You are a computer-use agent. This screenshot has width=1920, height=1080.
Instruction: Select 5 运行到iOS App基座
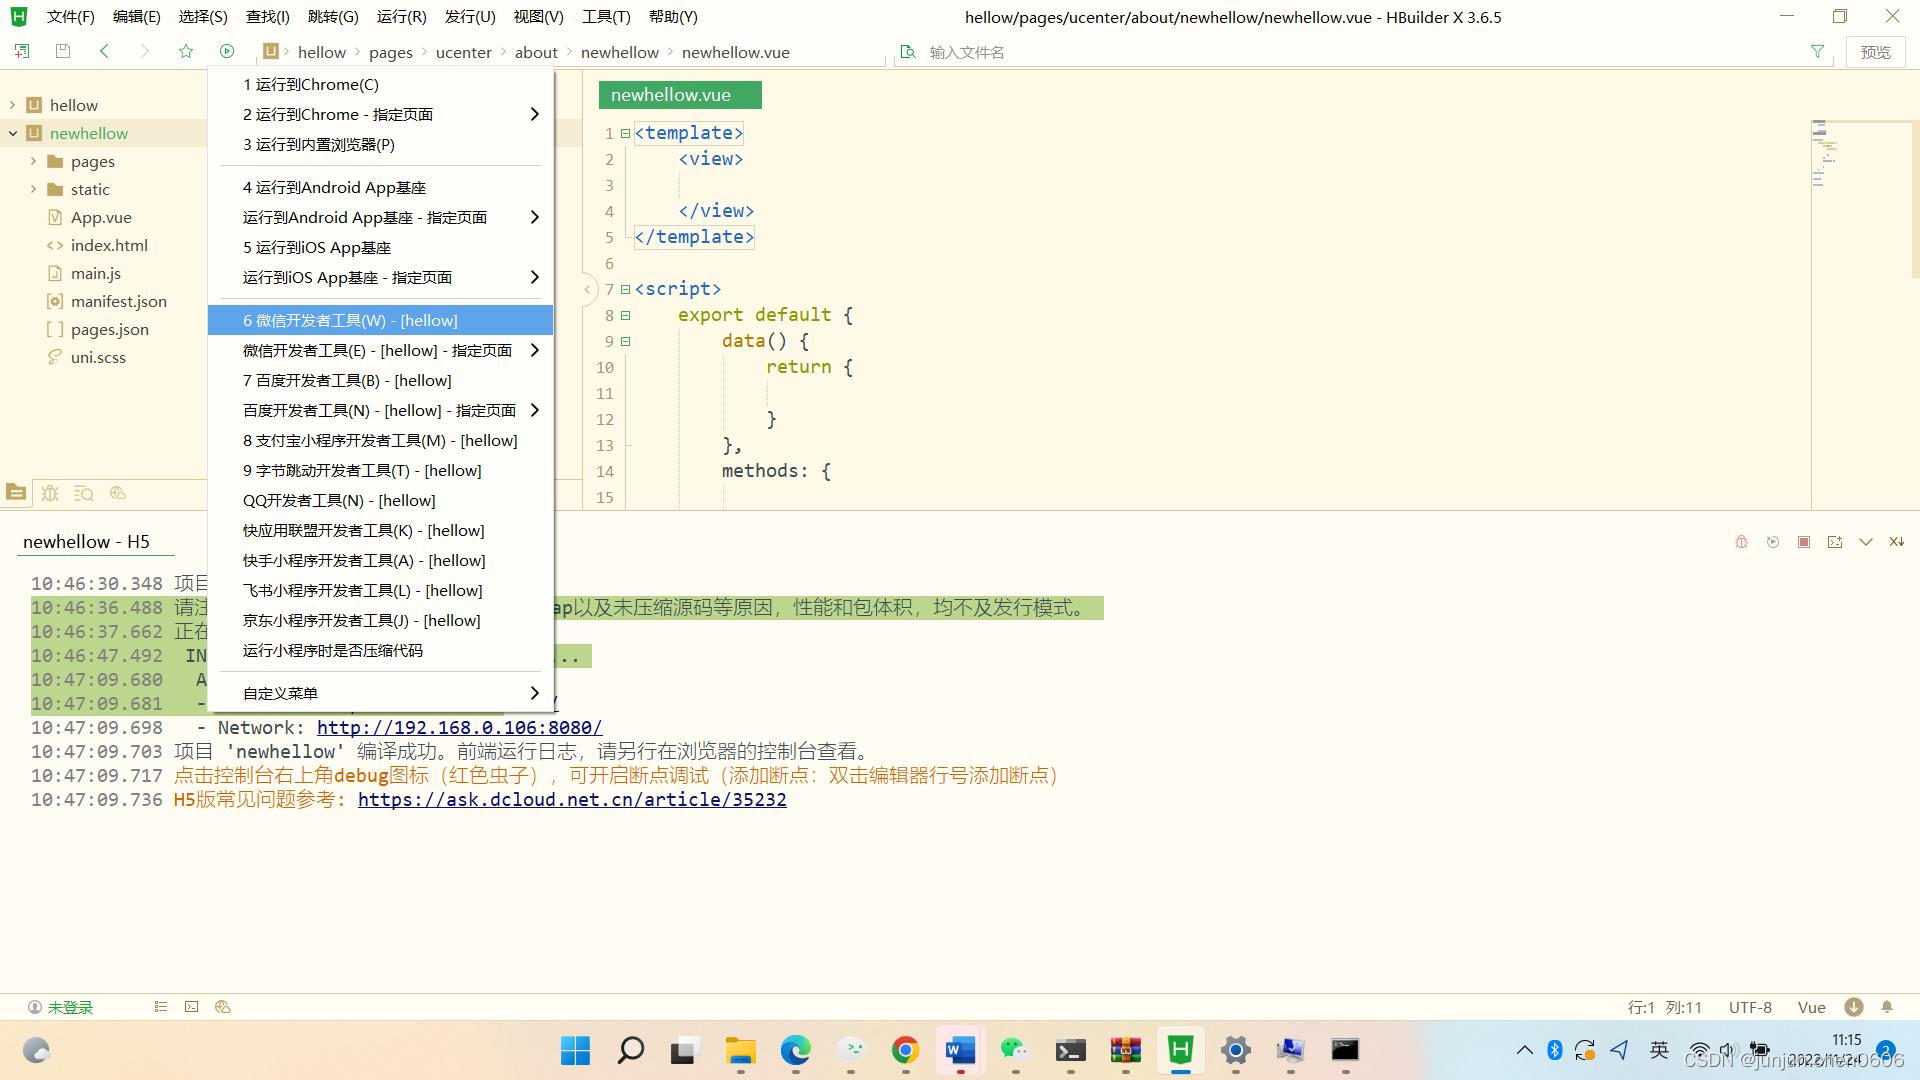tap(380, 247)
